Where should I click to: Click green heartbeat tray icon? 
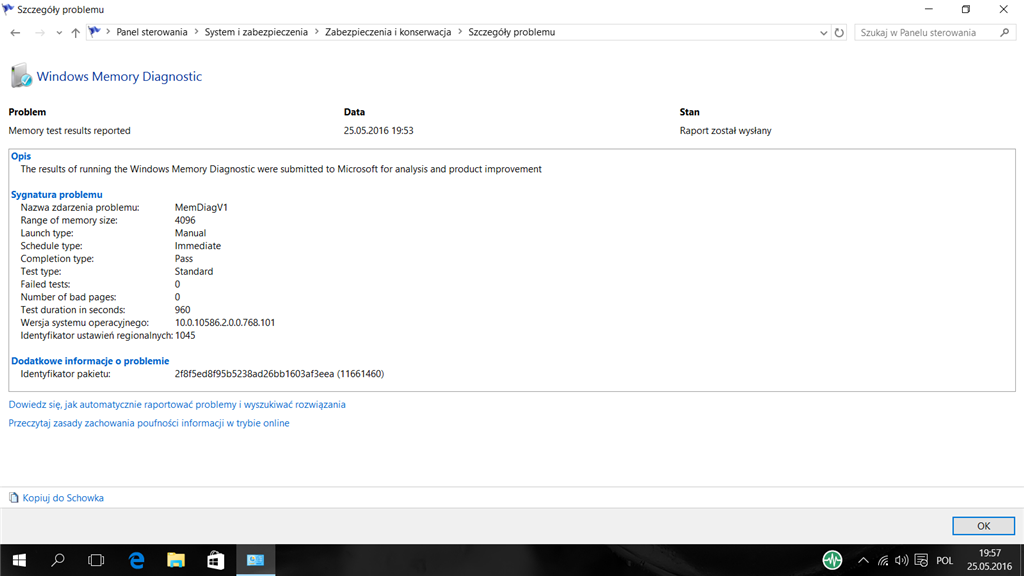832,560
